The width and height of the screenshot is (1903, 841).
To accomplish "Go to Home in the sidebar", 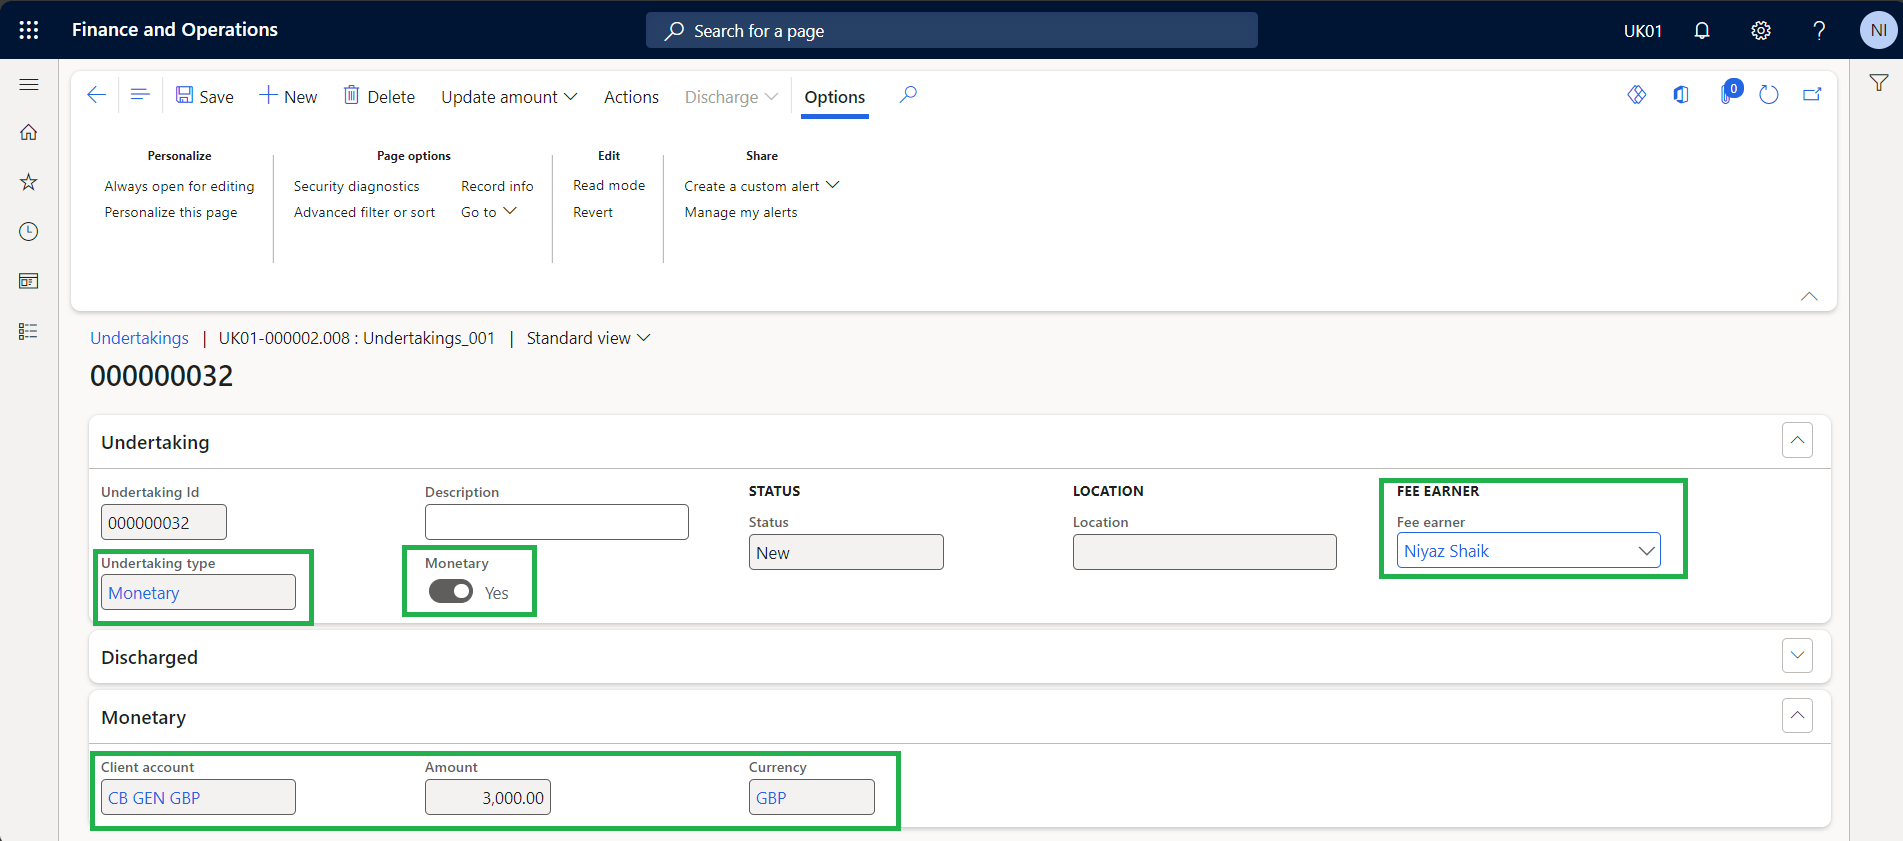I will [x=29, y=132].
